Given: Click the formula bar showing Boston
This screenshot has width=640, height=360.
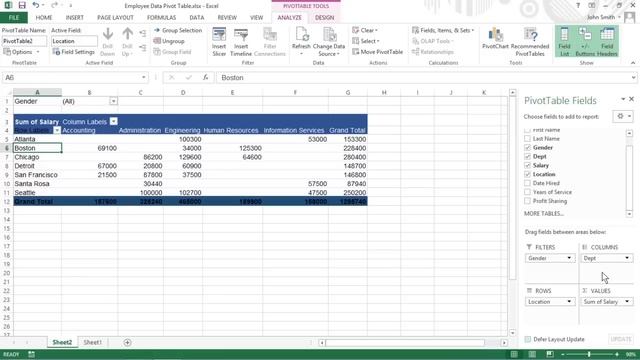Looking at the screenshot, I should click(426, 78).
